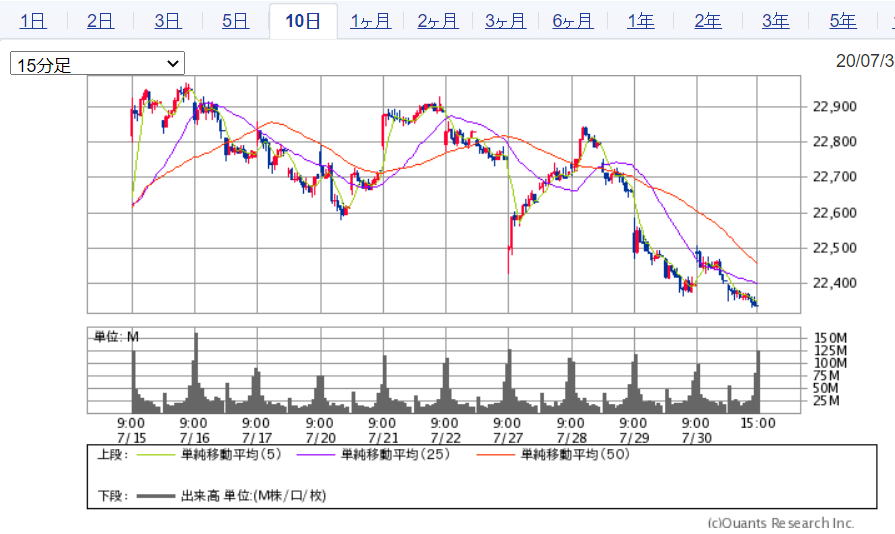The width and height of the screenshot is (895, 534).
Task: Select the active 10日 tab
Action: tap(303, 20)
